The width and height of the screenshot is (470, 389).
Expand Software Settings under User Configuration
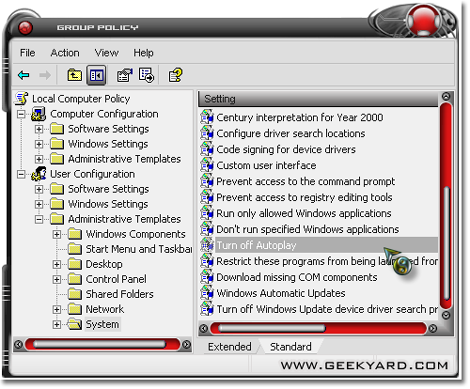[39, 189]
